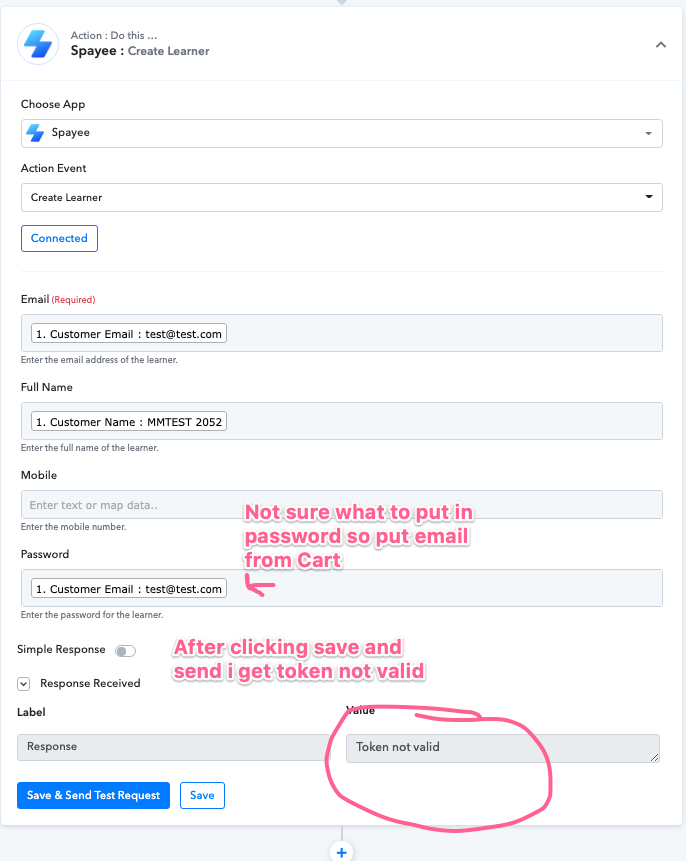Click Save & Send Test Request
This screenshot has width=686, height=861.
[x=93, y=795]
